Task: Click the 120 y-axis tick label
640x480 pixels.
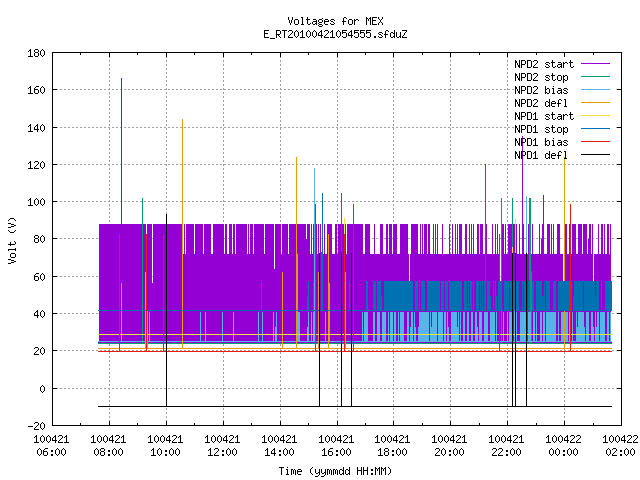Action: pyautogui.click(x=36, y=165)
